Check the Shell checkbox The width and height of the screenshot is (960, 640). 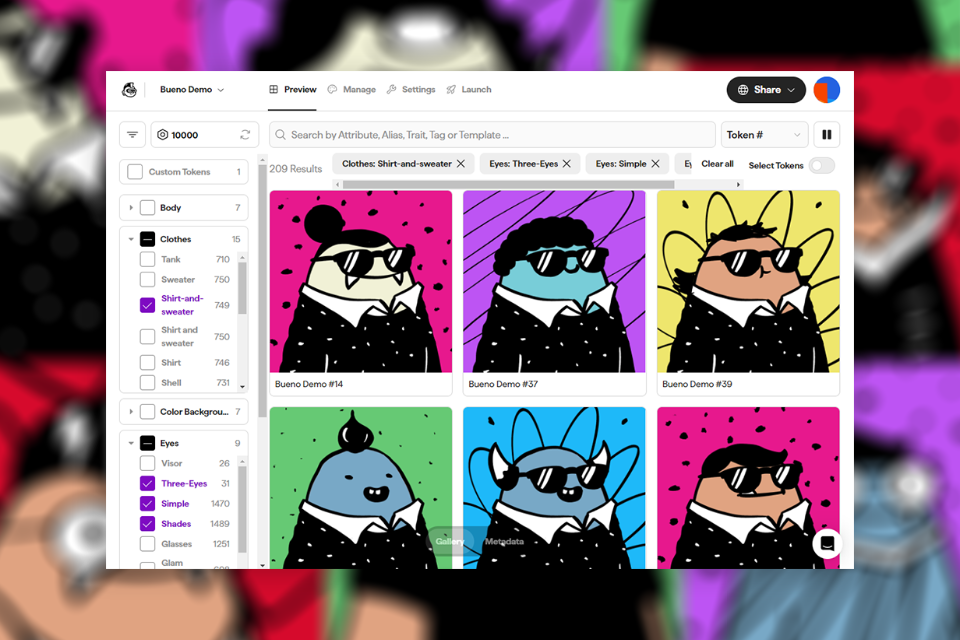pyautogui.click(x=148, y=383)
